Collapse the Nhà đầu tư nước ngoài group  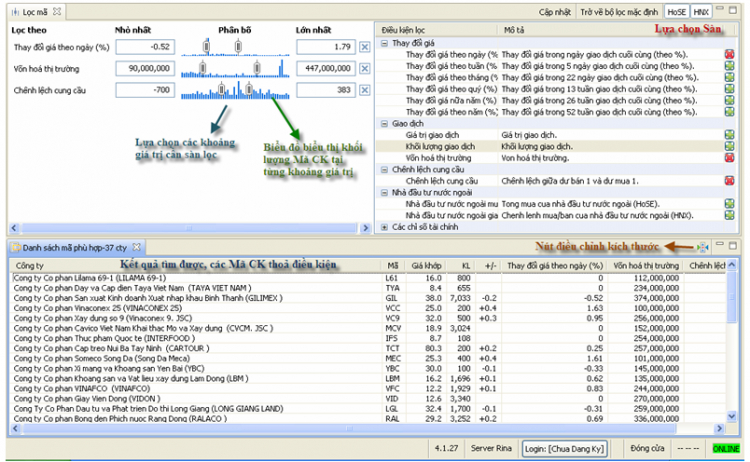click(384, 192)
